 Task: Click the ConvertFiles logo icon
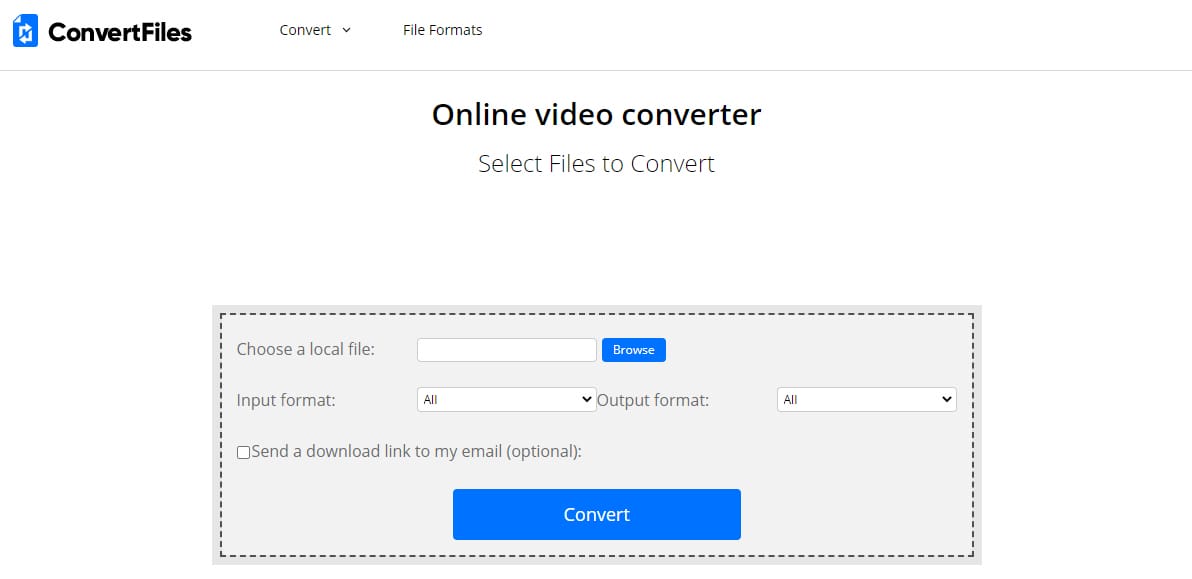[x=25, y=31]
